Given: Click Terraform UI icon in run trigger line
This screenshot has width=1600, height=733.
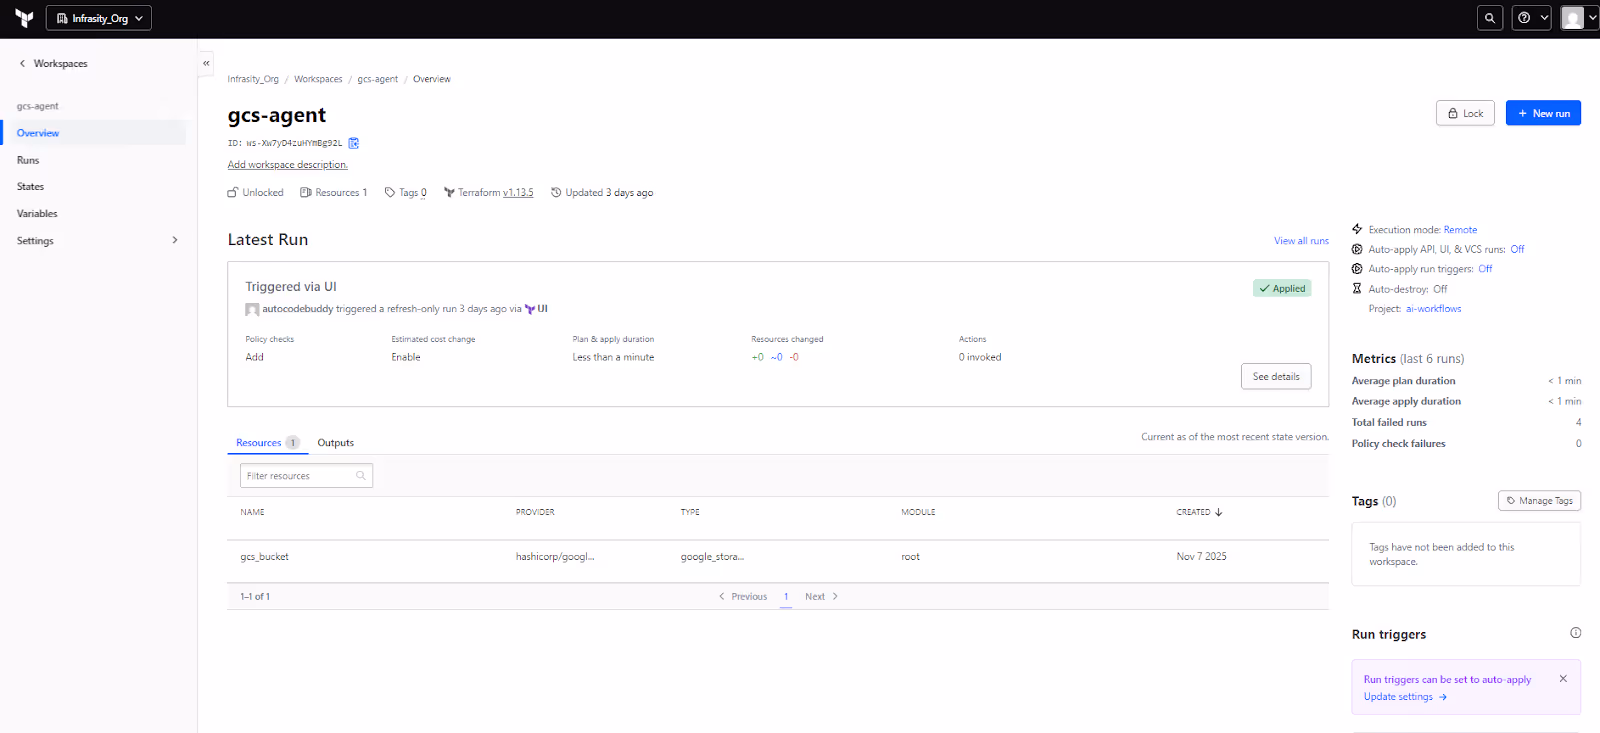Looking at the screenshot, I should [530, 309].
